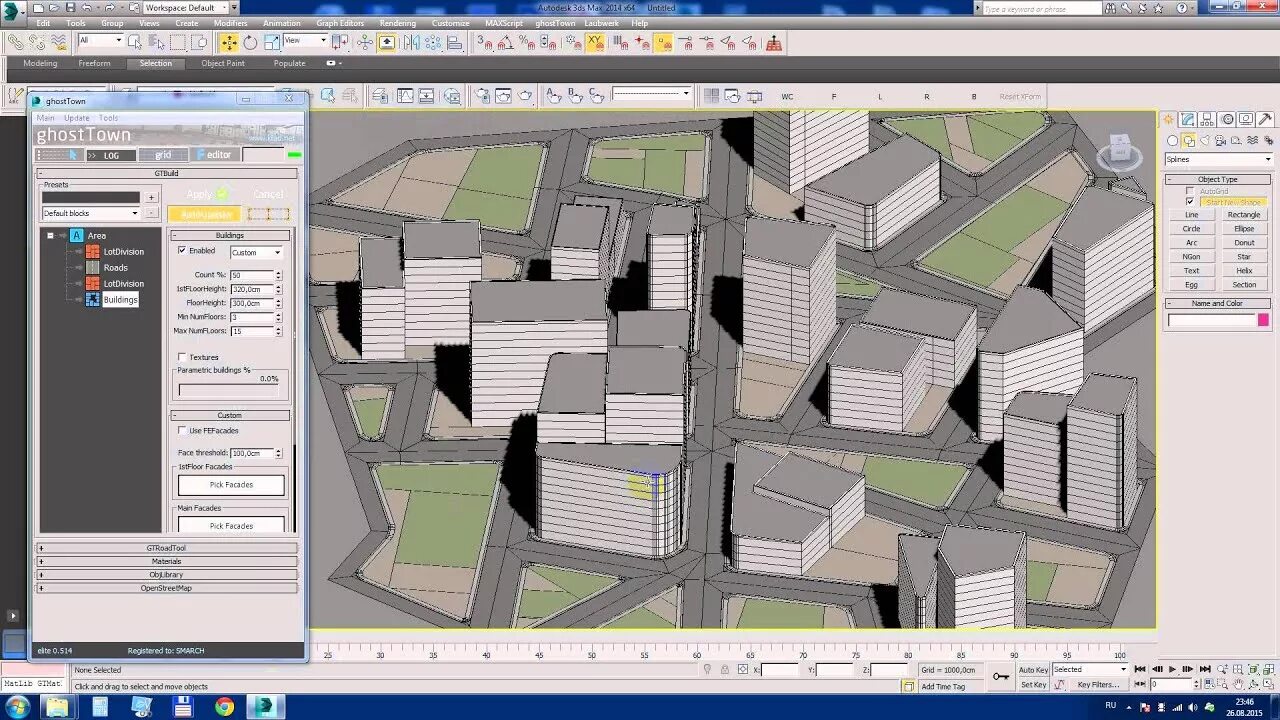Click the Parametric buildings % slider bar
1280x720 pixels.
point(230,391)
